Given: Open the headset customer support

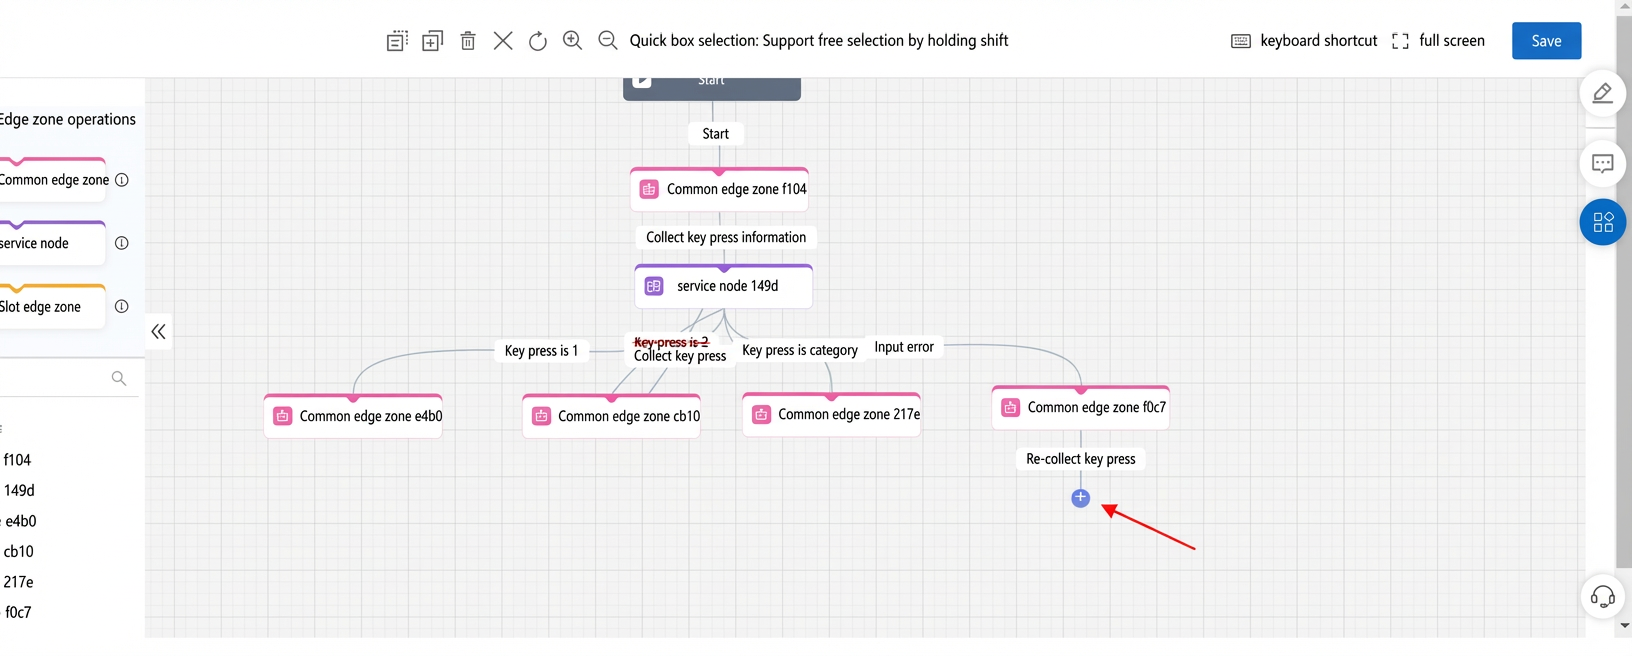Looking at the screenshot, I should coord(1603,598).
